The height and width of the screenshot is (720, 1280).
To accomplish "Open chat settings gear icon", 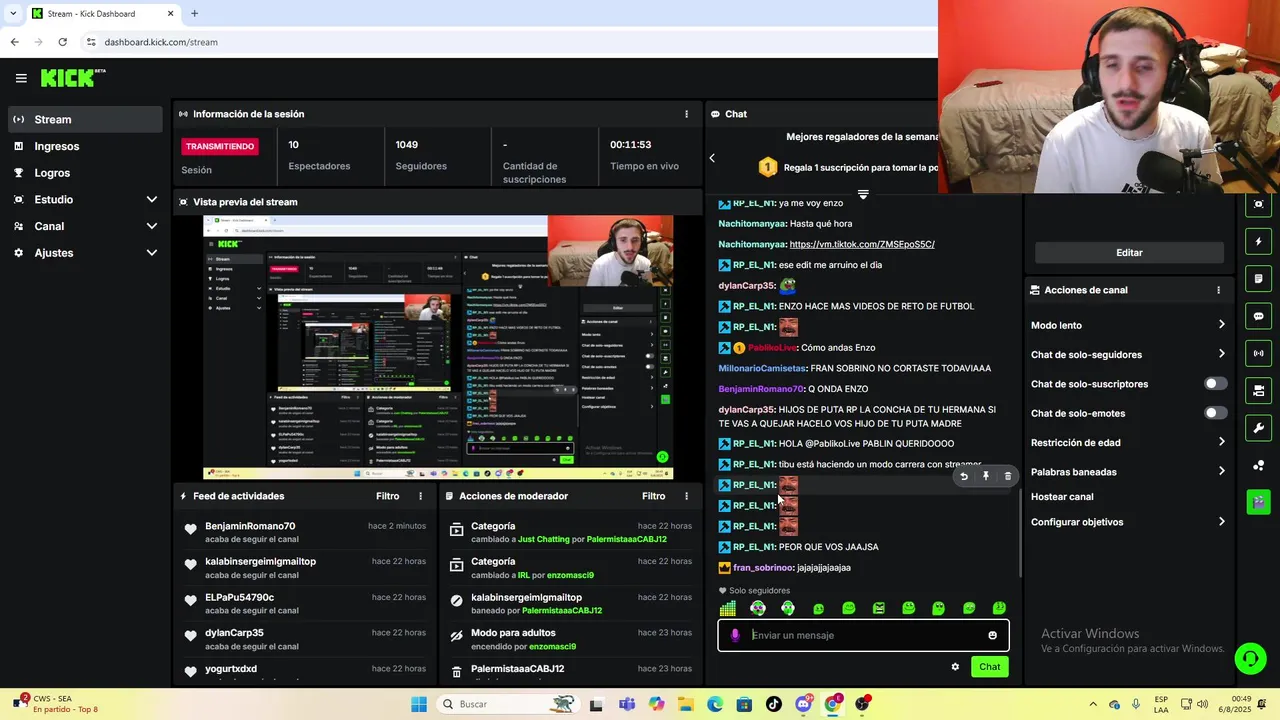I will [955, 667].
